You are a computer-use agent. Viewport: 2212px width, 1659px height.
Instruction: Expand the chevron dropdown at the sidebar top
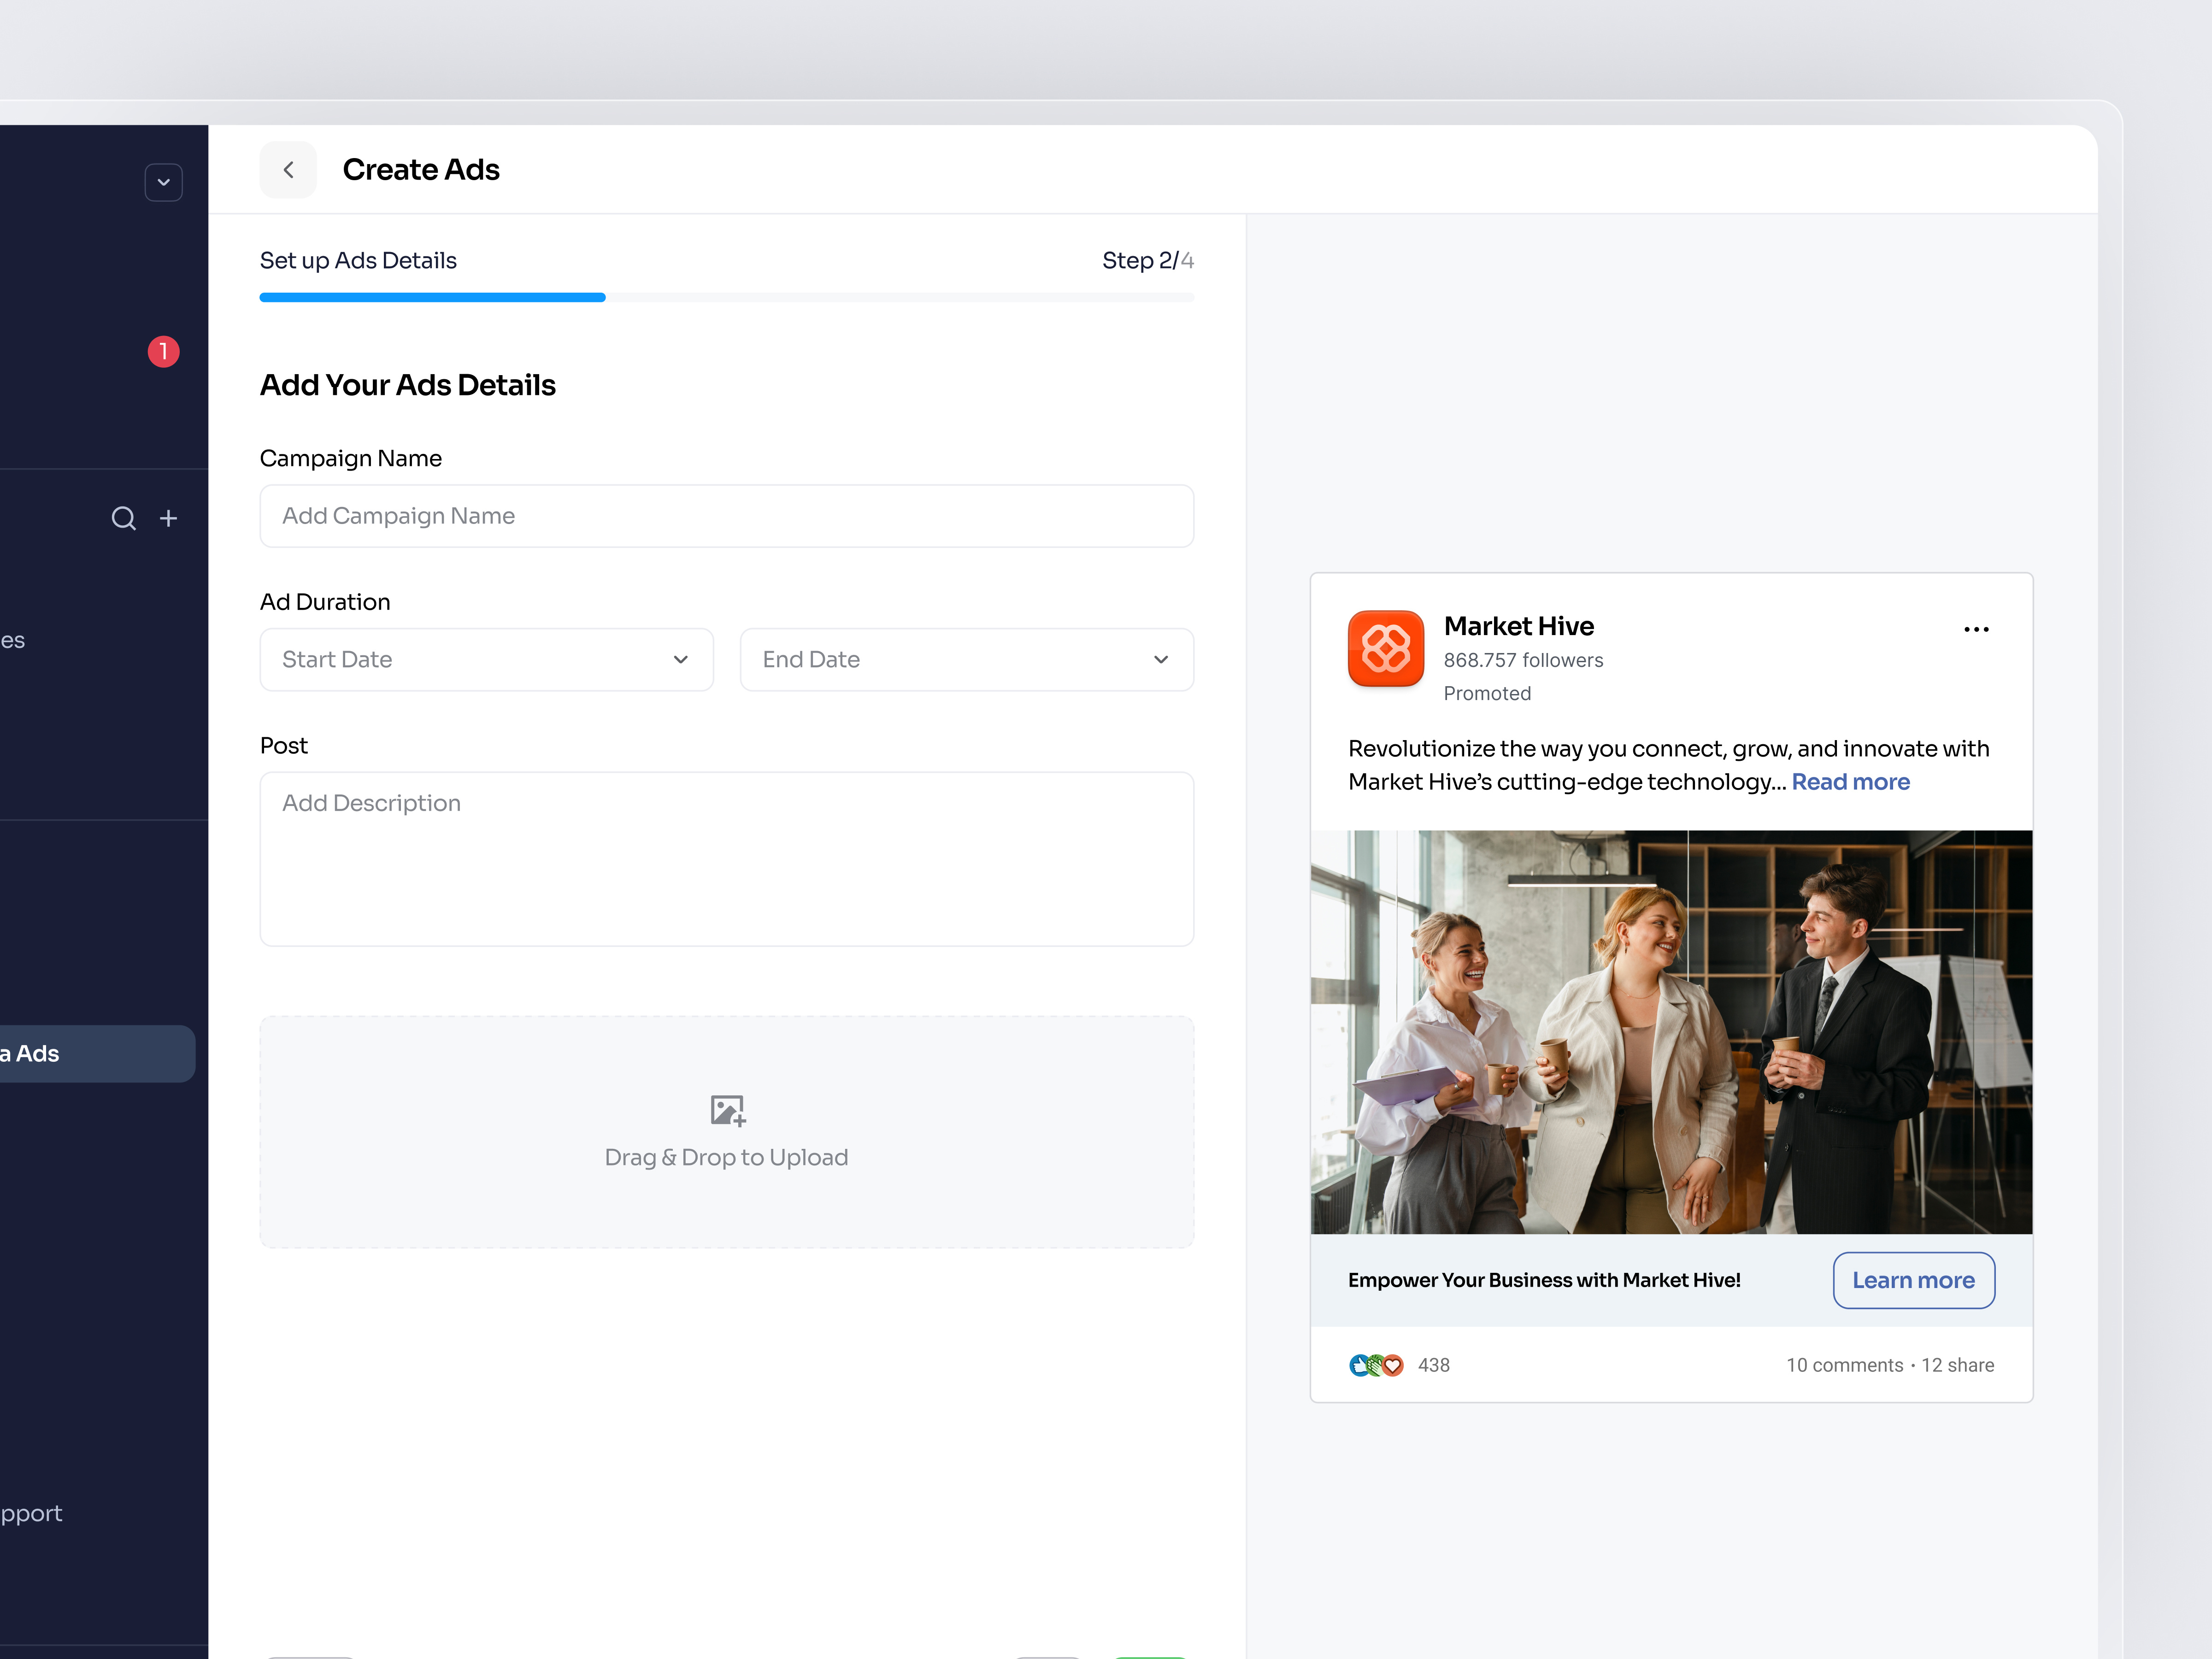(x=164, y=182)
